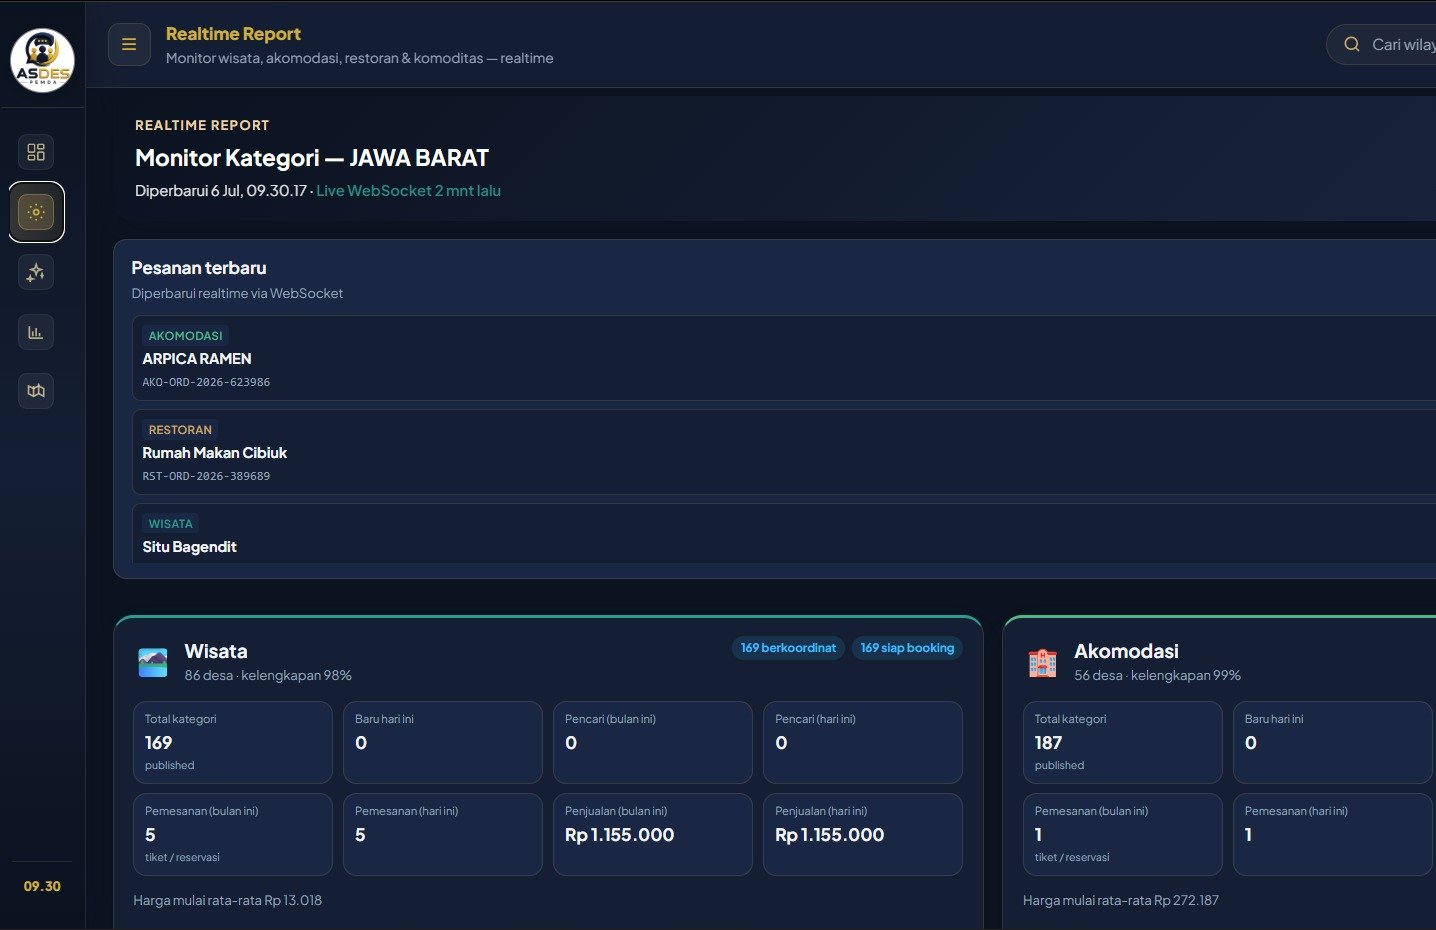The image size is (1436, 930).
Task: Click the RESTORAN tag label
Action: pyautogui.click(x=180, y=430)
